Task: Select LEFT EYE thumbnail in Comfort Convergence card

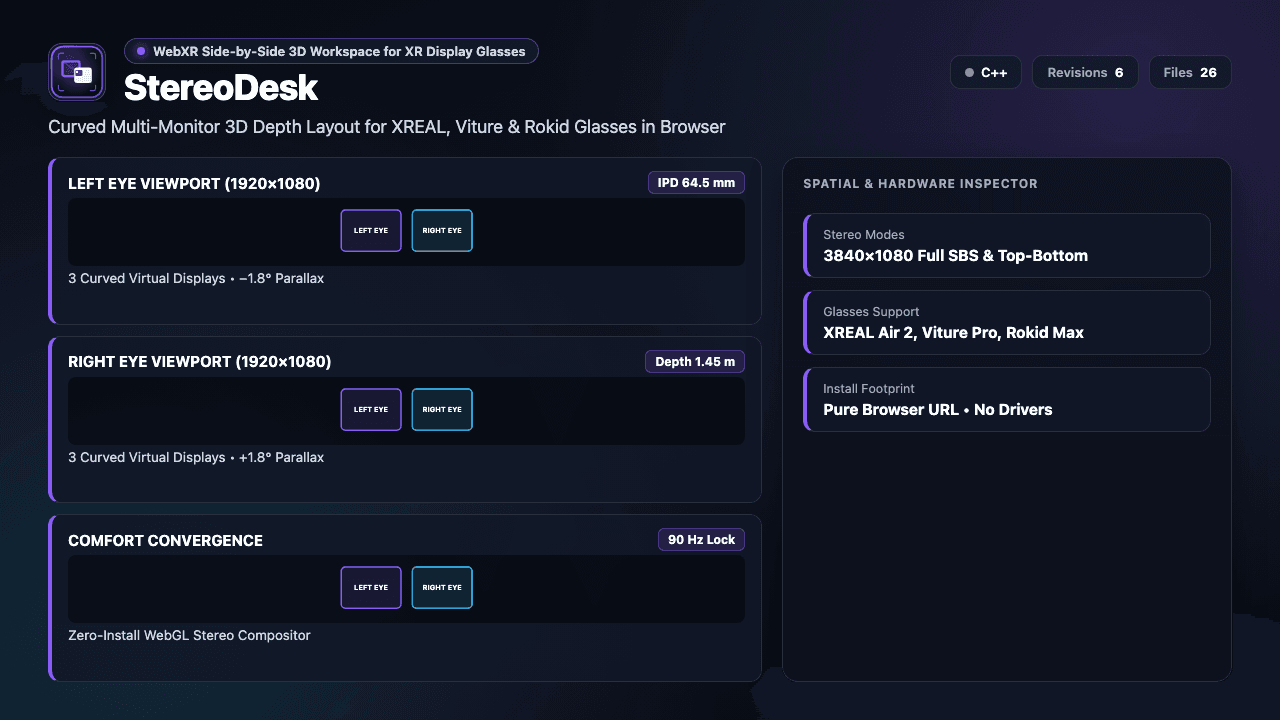Action: [x=371, y=587]
